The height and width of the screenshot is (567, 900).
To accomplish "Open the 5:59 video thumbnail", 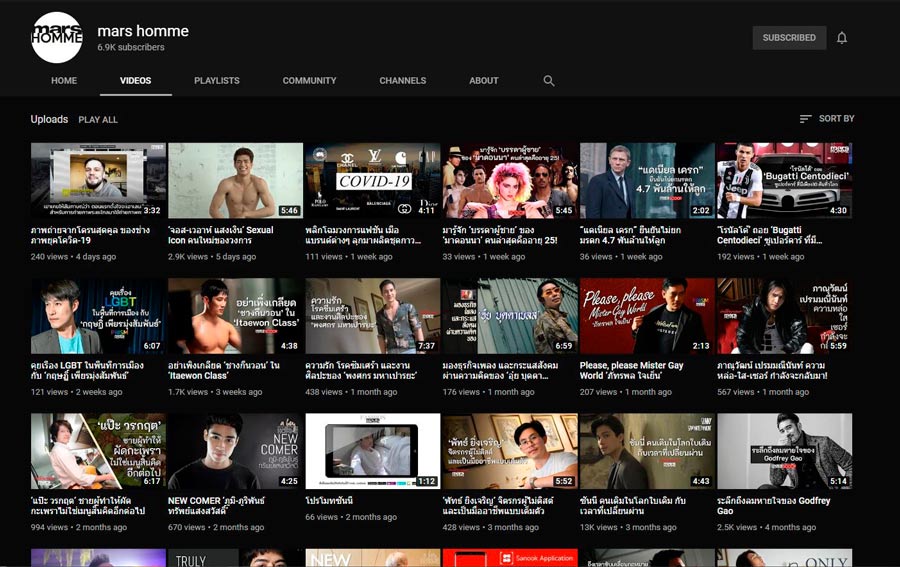I will tap(784, 316).
